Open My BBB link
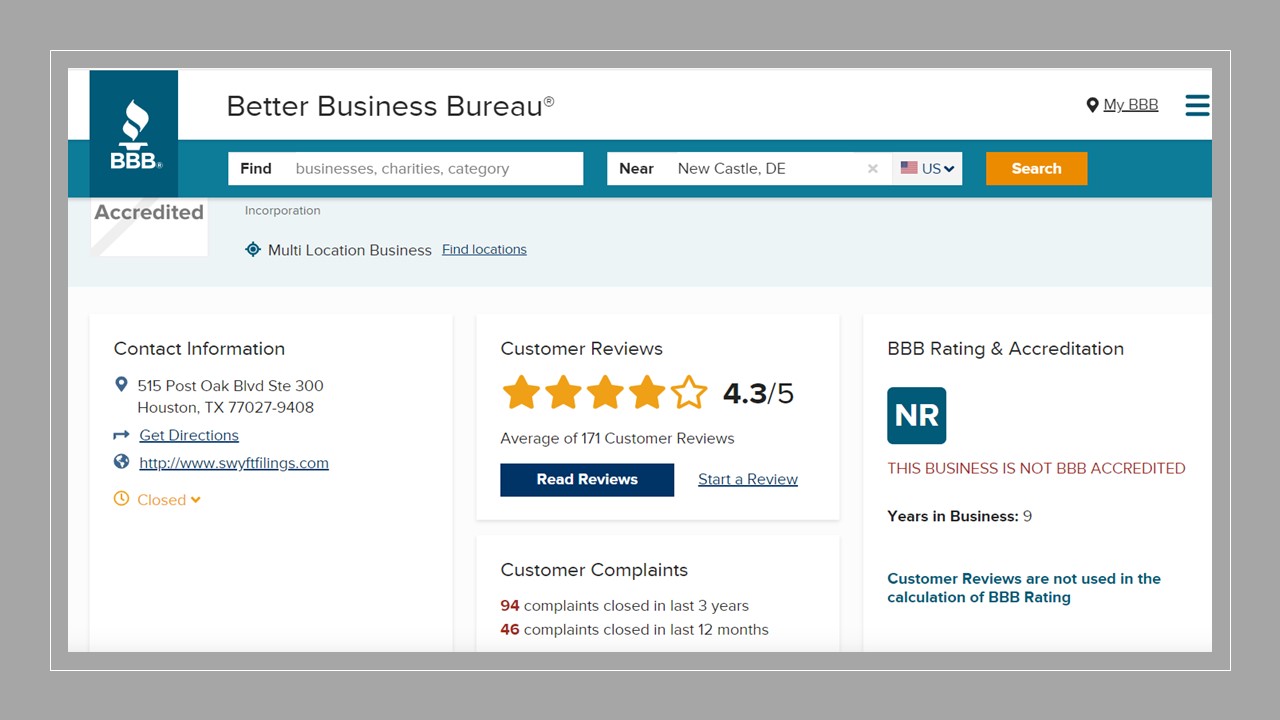Screen dimensions: 1280x720 1130,105
